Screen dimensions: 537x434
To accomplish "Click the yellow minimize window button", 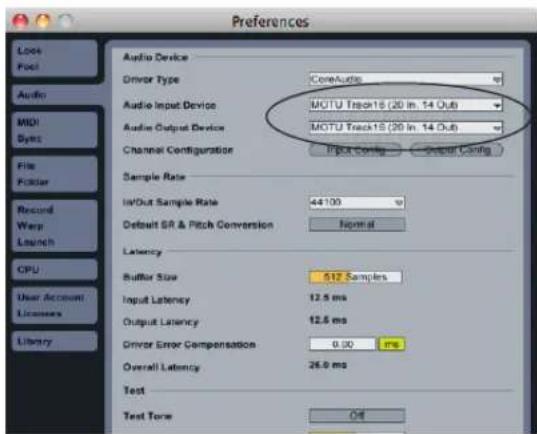I will pyautogui.click(x=43, y=21).
